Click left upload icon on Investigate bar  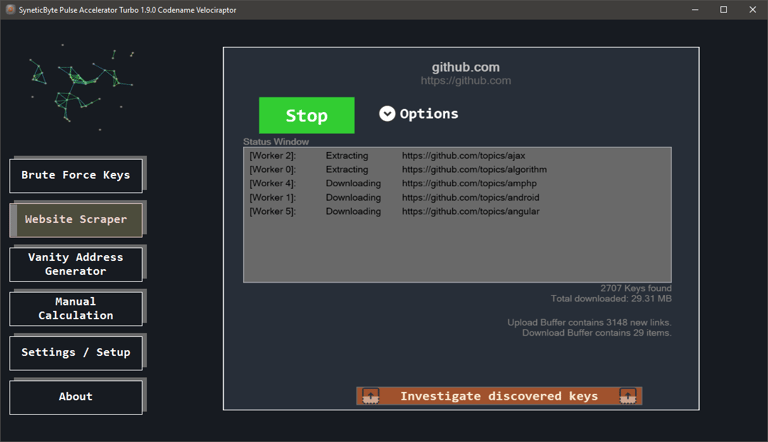click(371, 396)
